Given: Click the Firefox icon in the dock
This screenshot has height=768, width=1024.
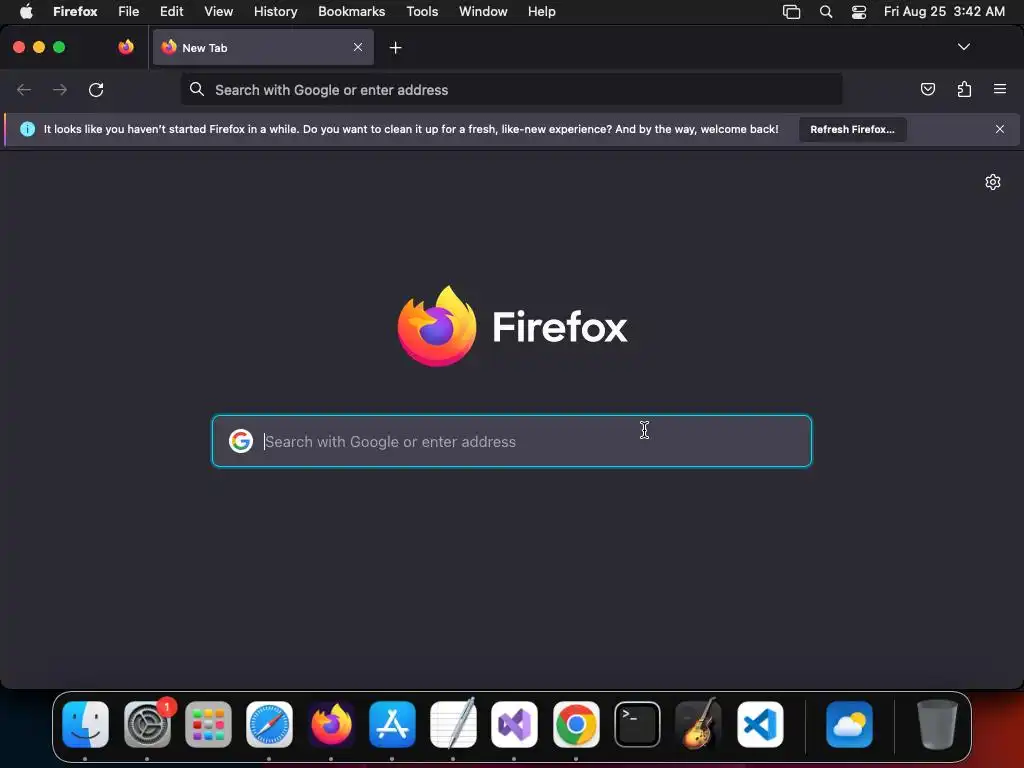Looking at the screenshot, I should [332, 724].
